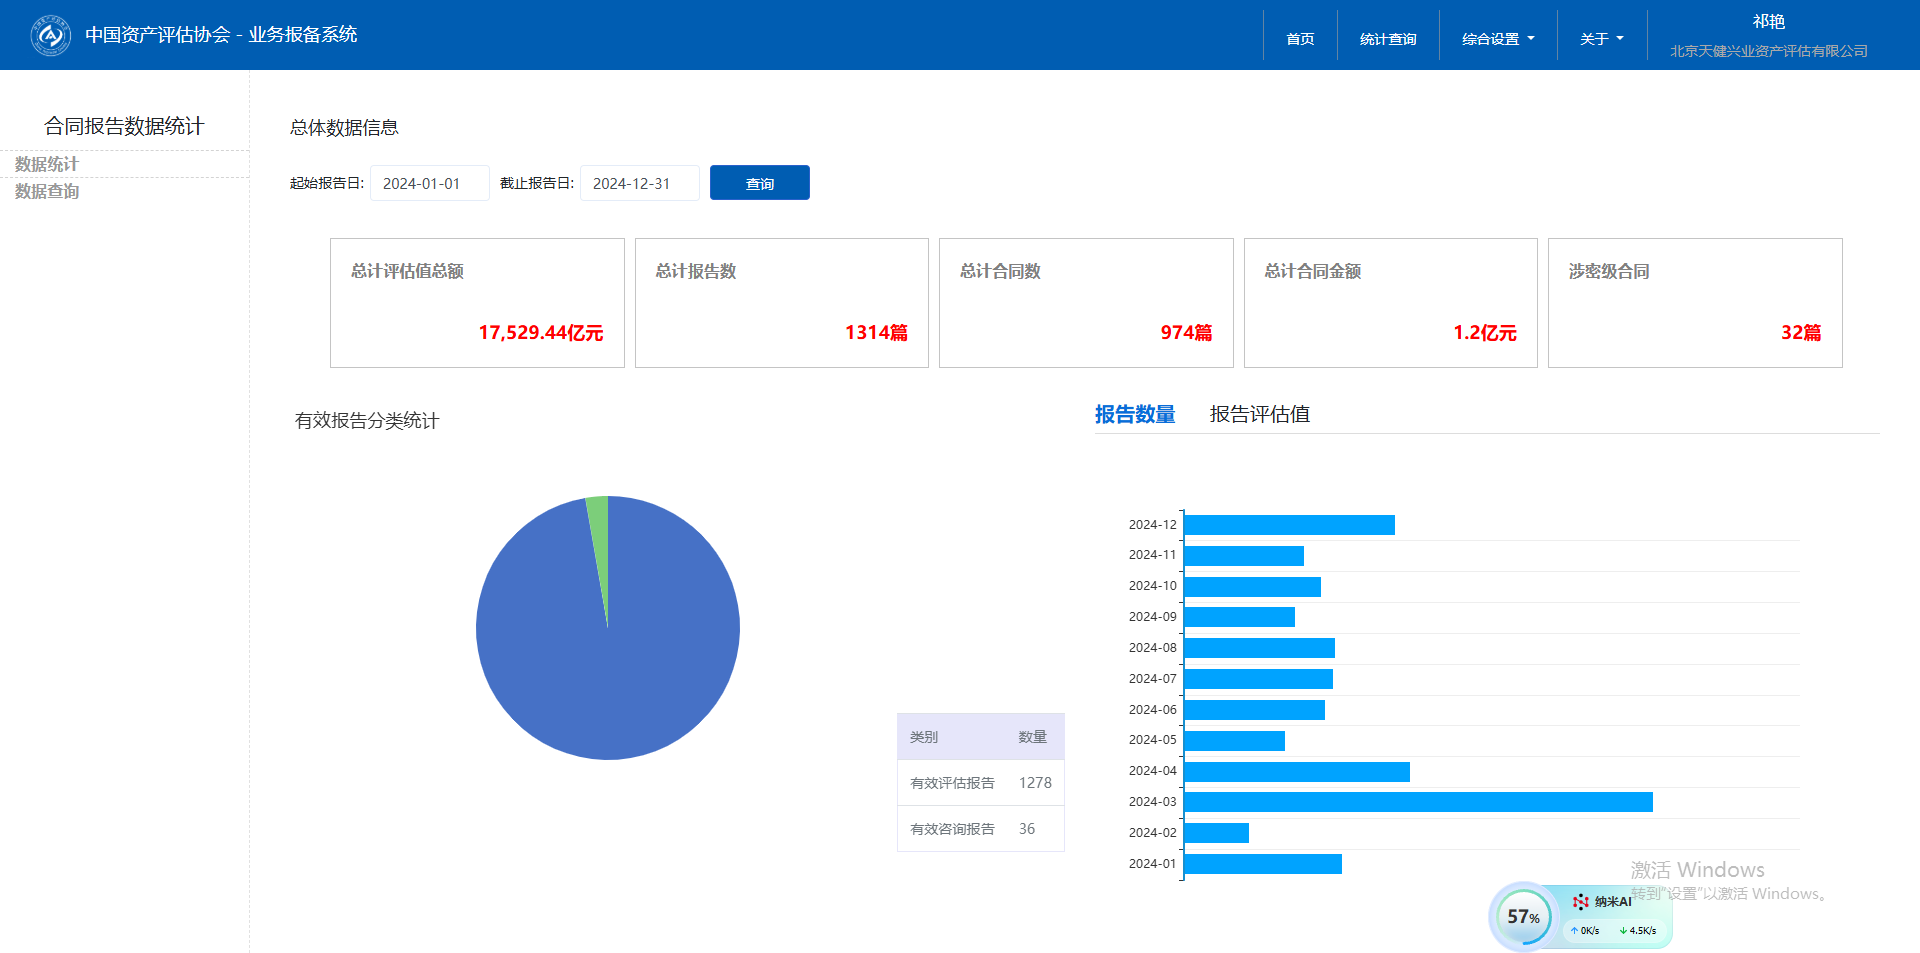Switch to the 报告评估值 tab
Screen dimensions: 1920x953
(x=1259, y=414)
